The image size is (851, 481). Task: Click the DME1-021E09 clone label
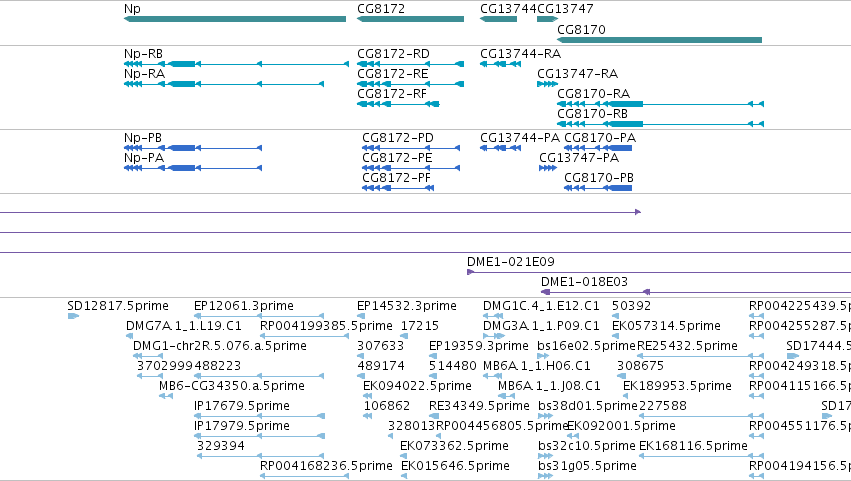[511, 262]
